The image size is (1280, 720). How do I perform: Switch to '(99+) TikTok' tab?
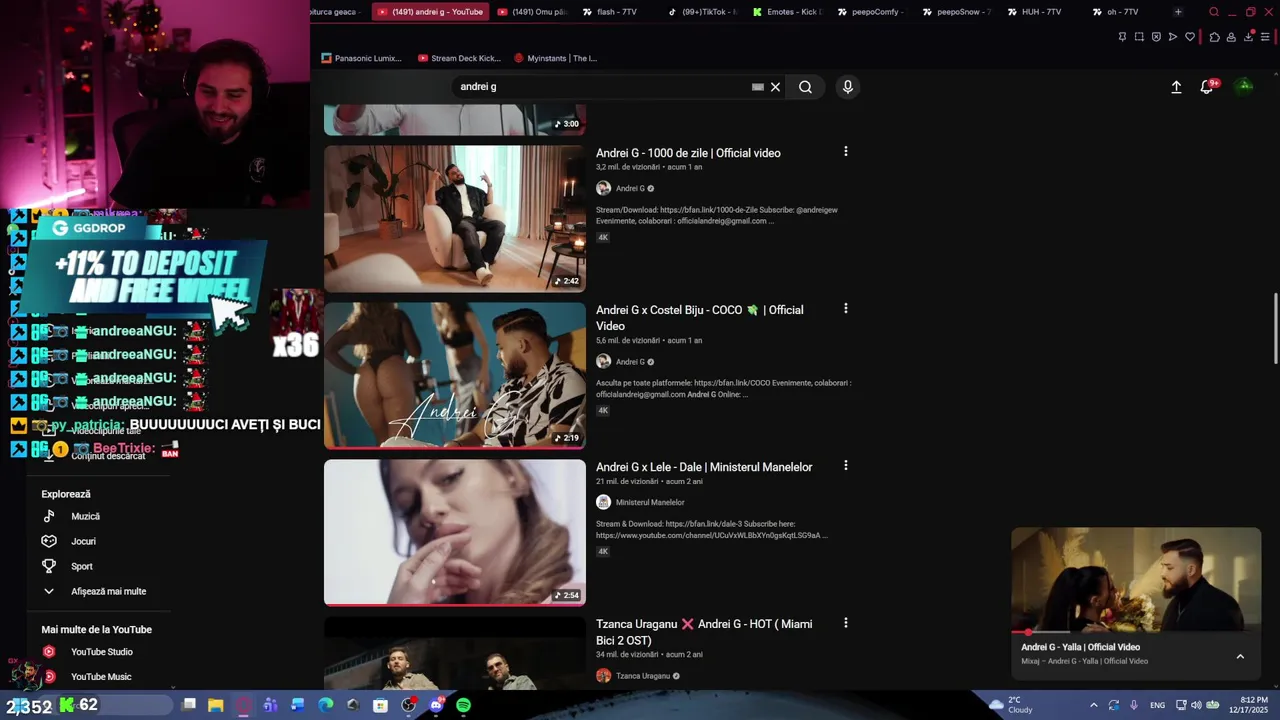[x=702, y=12]
